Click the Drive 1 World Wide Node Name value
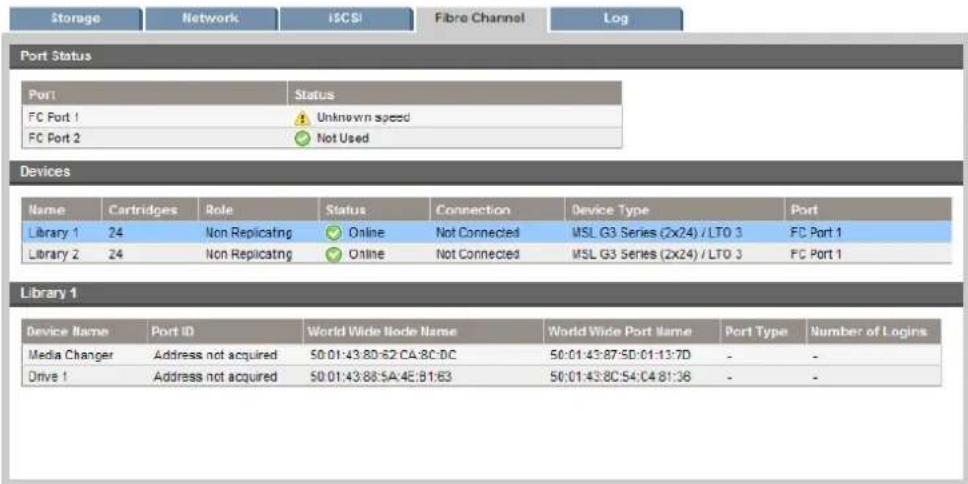The width and height of the screenshot is (968, 484). pyautogui.click(x=382, y=376)
